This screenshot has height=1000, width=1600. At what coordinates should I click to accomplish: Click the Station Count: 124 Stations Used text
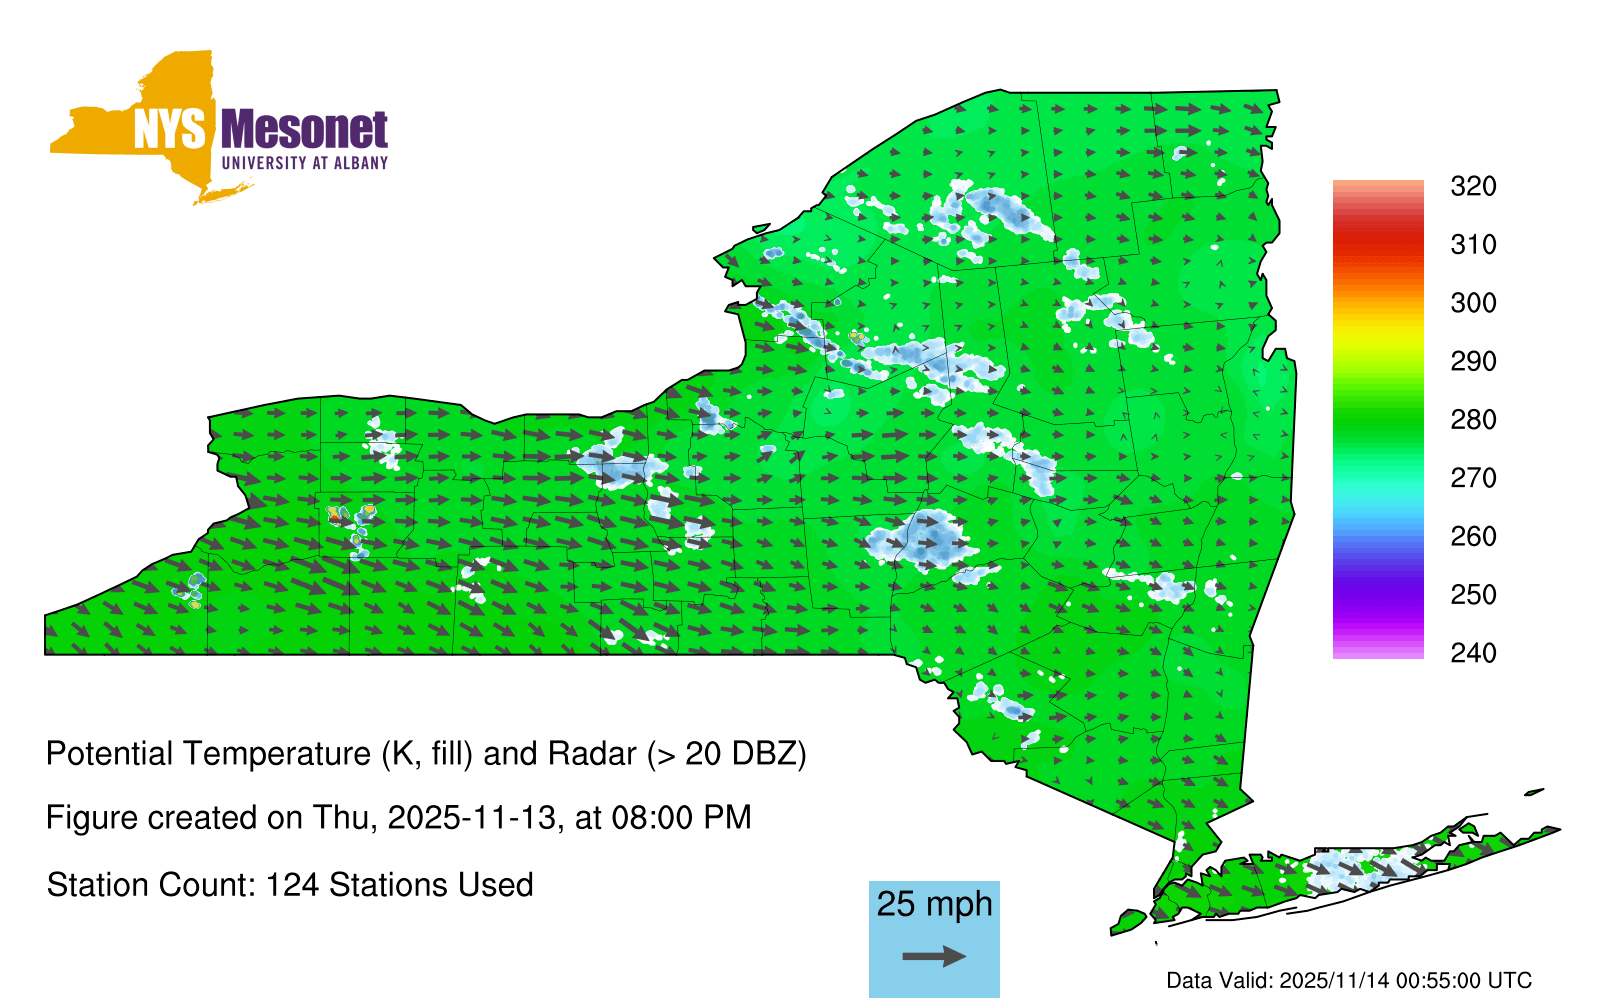[290, 885]
